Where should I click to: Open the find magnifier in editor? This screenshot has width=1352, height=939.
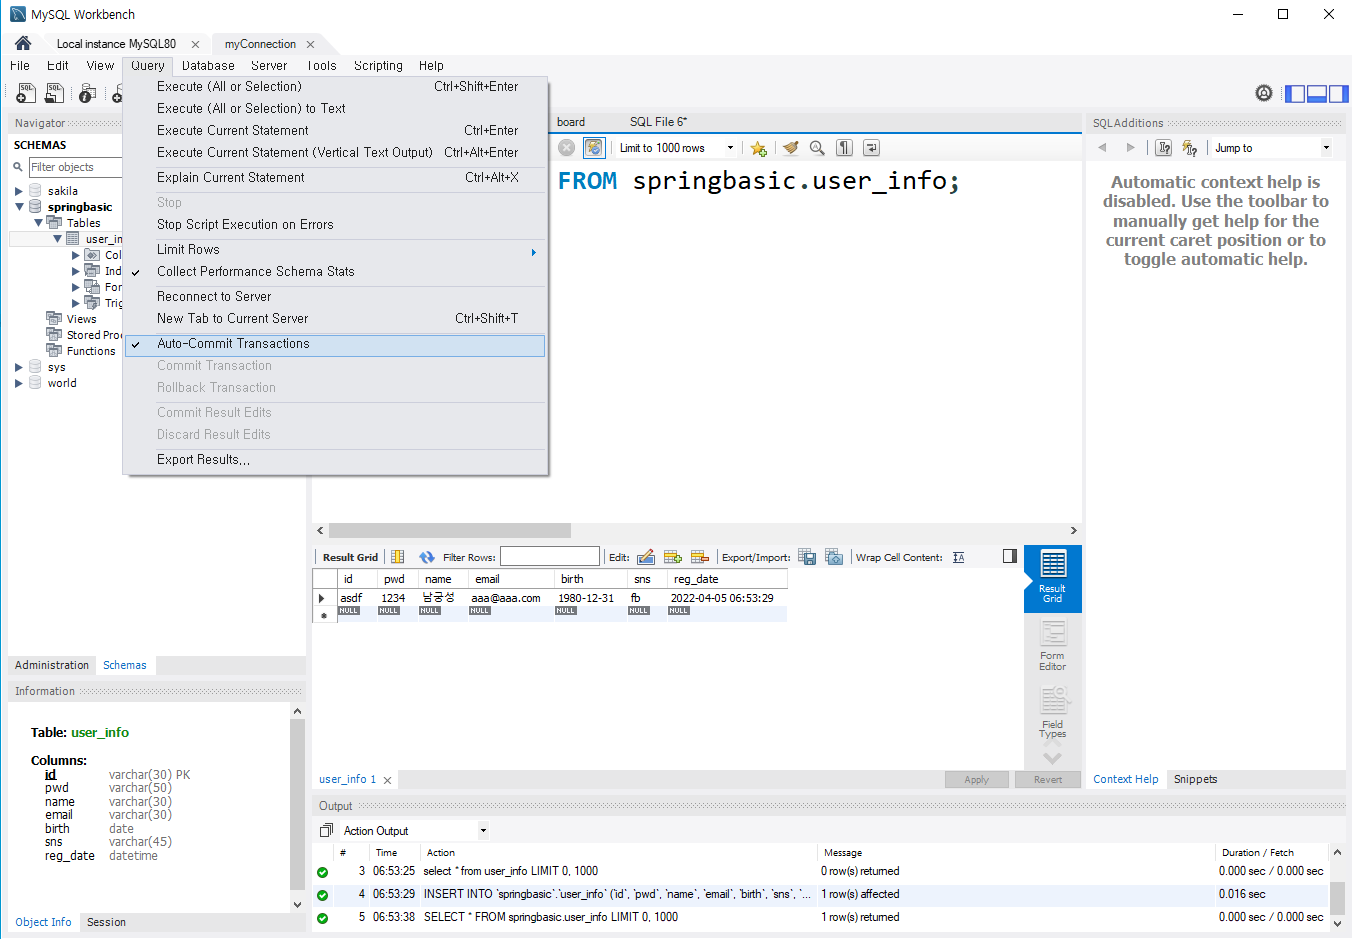tap(817, 148)
